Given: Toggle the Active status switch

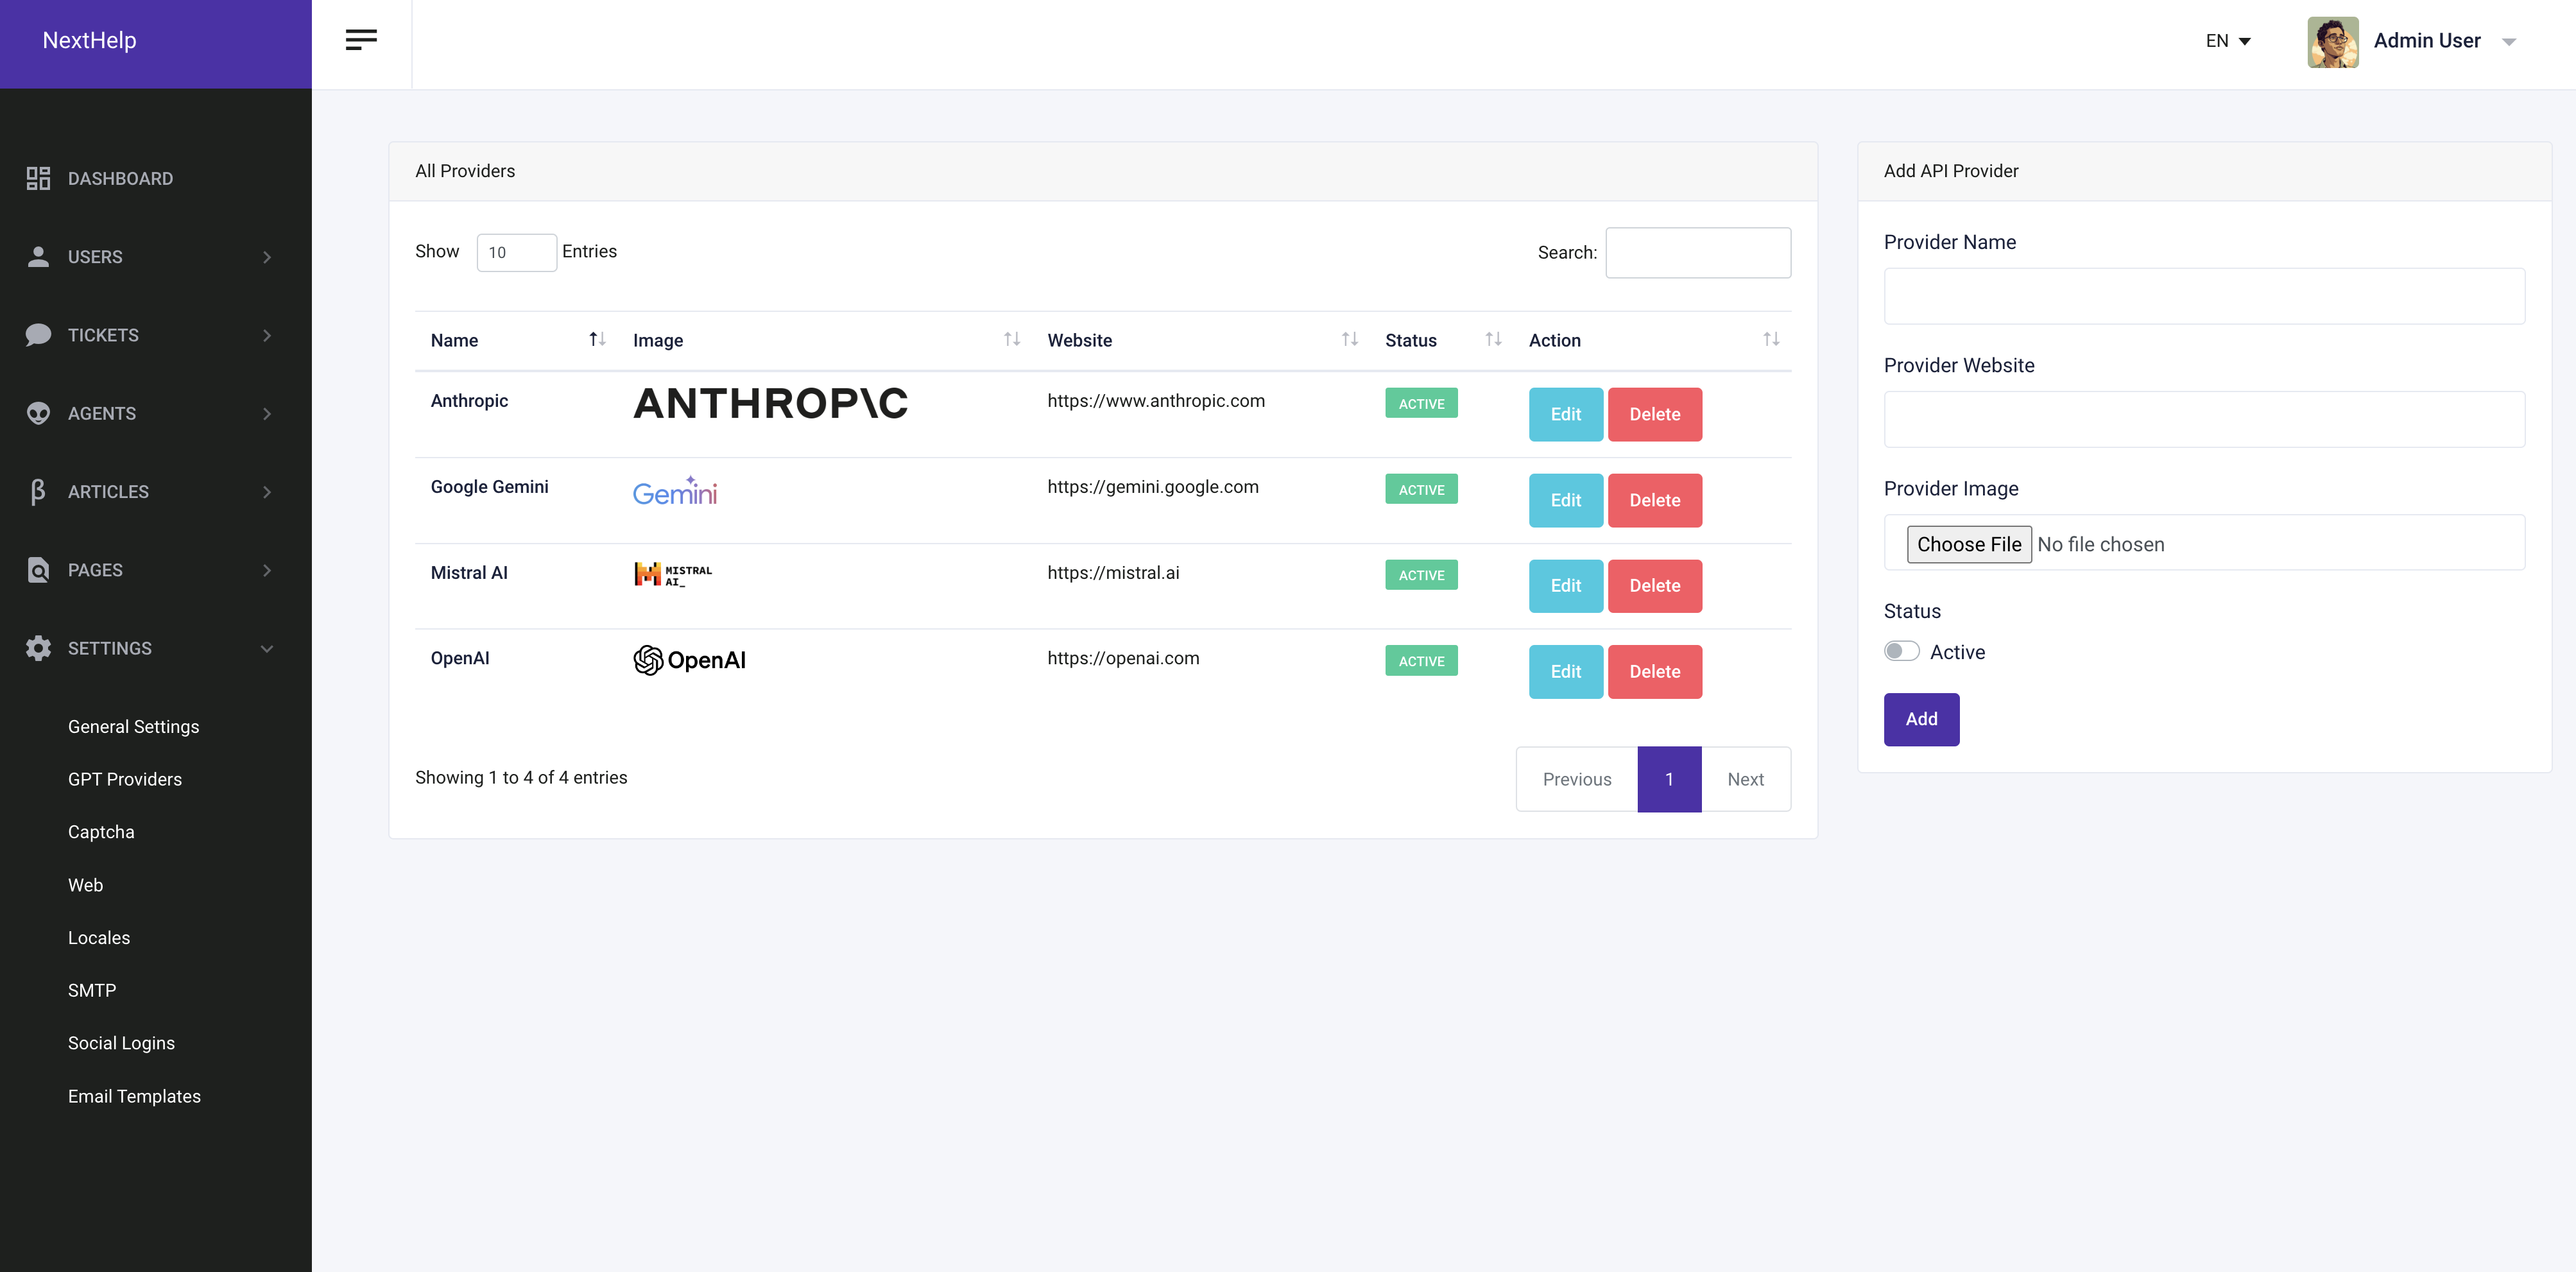Looking at the screenshot, I should pyautogui.click(x=1901, y=651).
